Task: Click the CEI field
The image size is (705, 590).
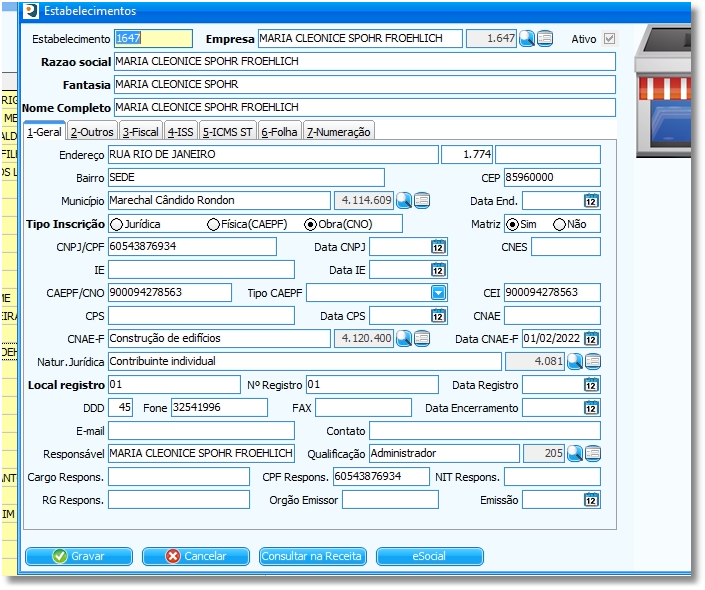Action: tap(552, 293)
